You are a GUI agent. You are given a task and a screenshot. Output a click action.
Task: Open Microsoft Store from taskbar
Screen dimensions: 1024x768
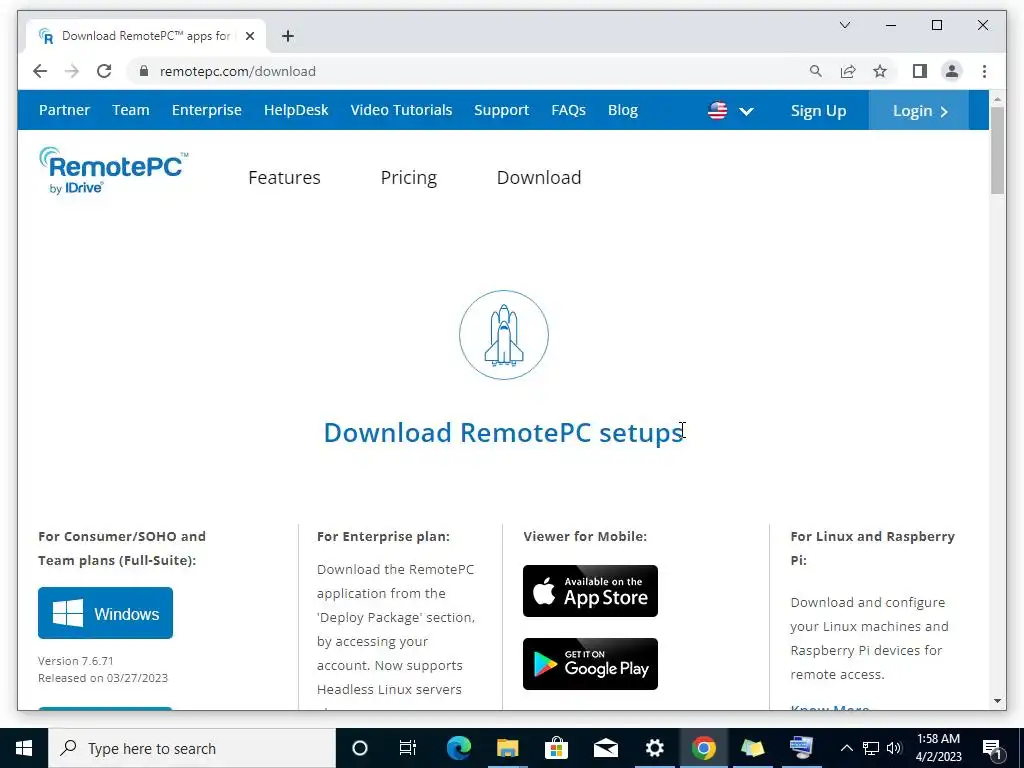[556, 748]
